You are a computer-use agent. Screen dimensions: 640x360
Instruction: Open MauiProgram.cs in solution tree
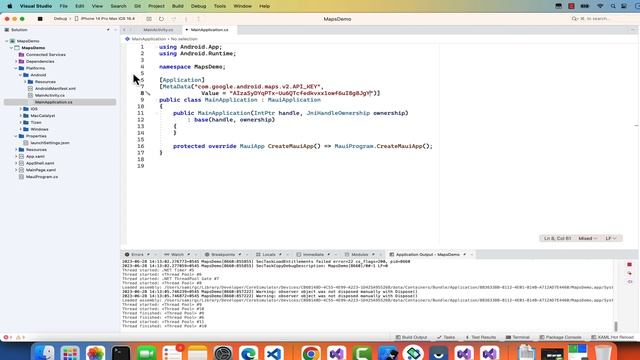(42, 177)
